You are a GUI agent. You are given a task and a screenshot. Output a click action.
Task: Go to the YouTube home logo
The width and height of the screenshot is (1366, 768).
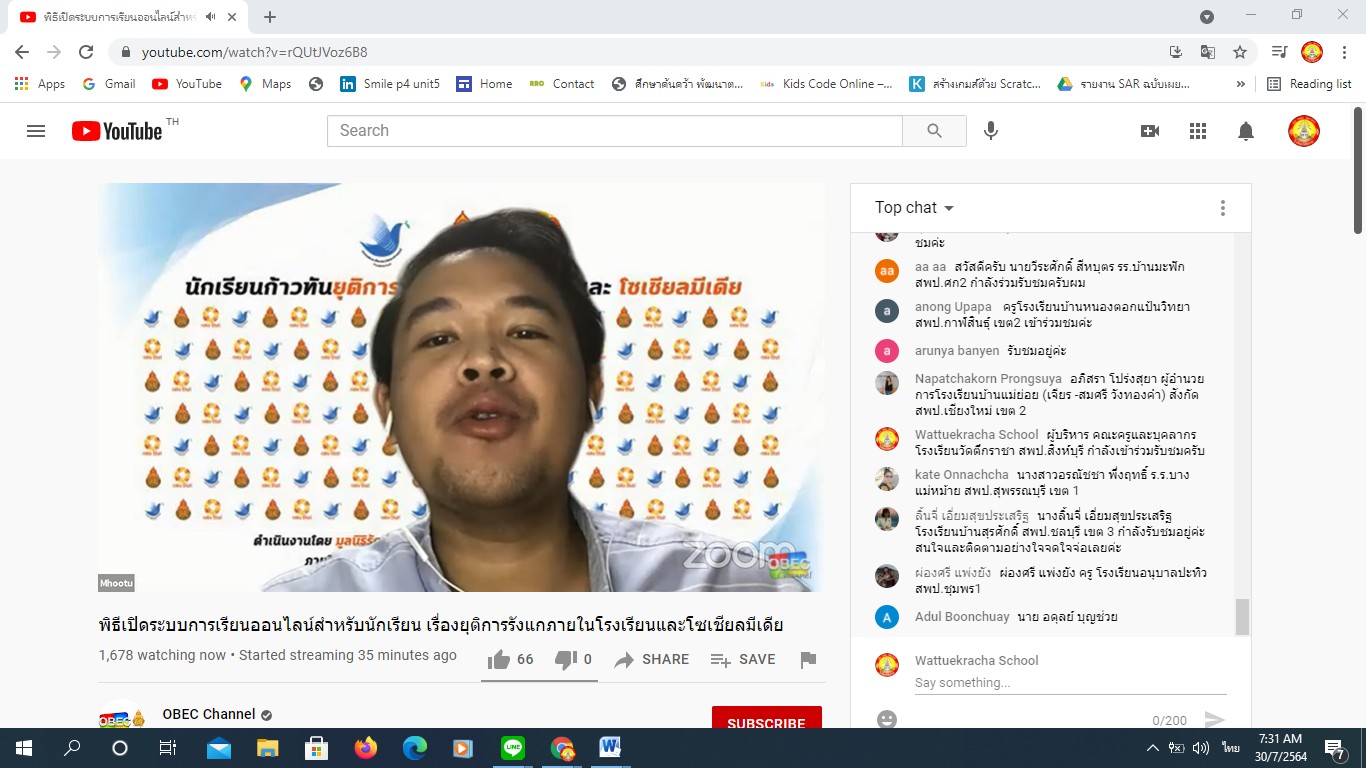[x=117, y=131]
